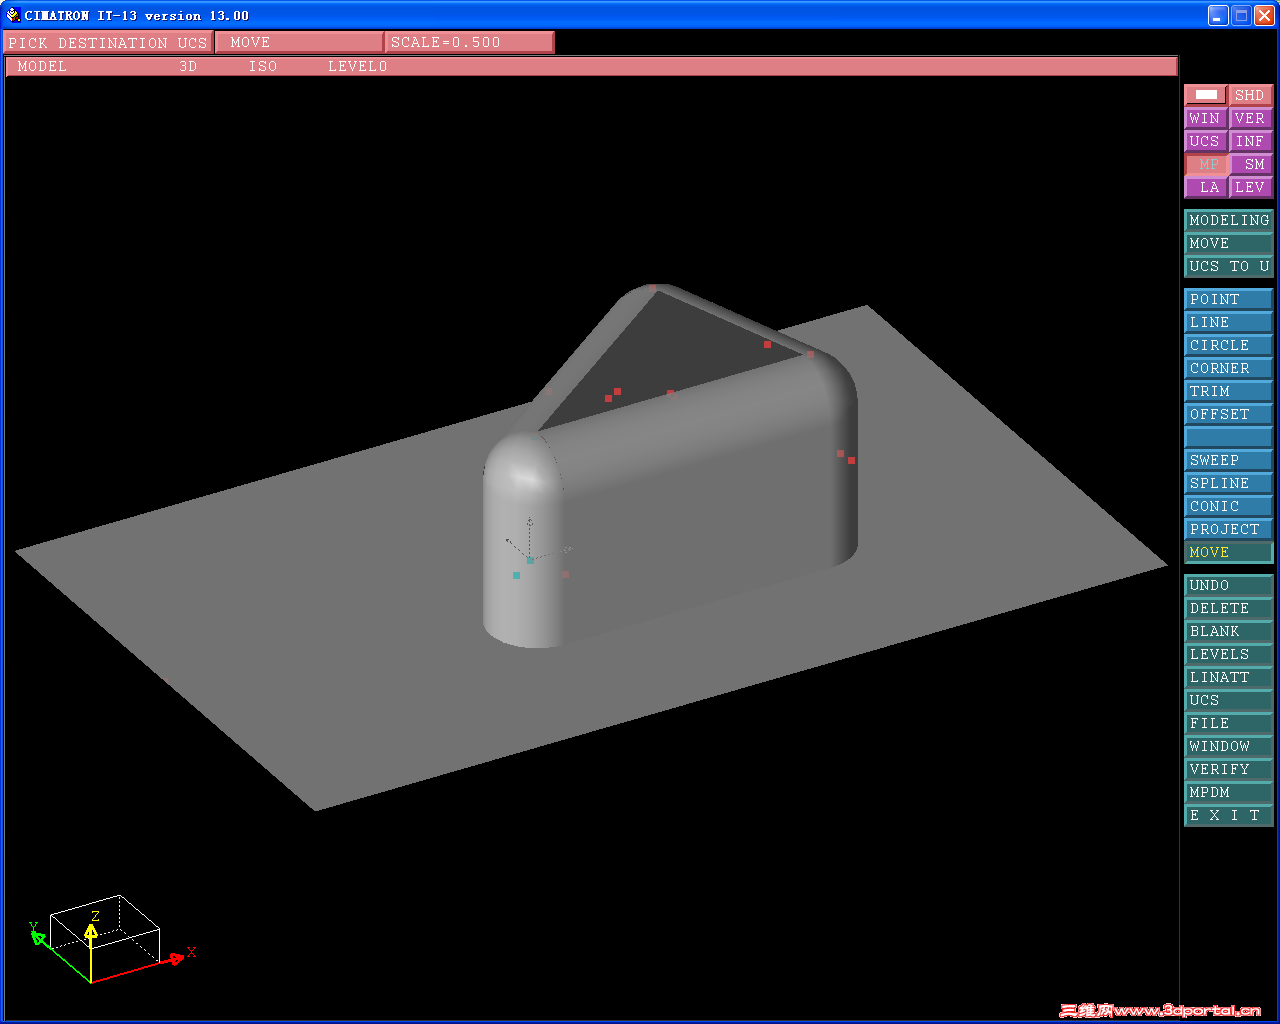This screenshot has height=1024, width=1280.
Task: Open the LEV levels shortcut
Action: 1250,187
